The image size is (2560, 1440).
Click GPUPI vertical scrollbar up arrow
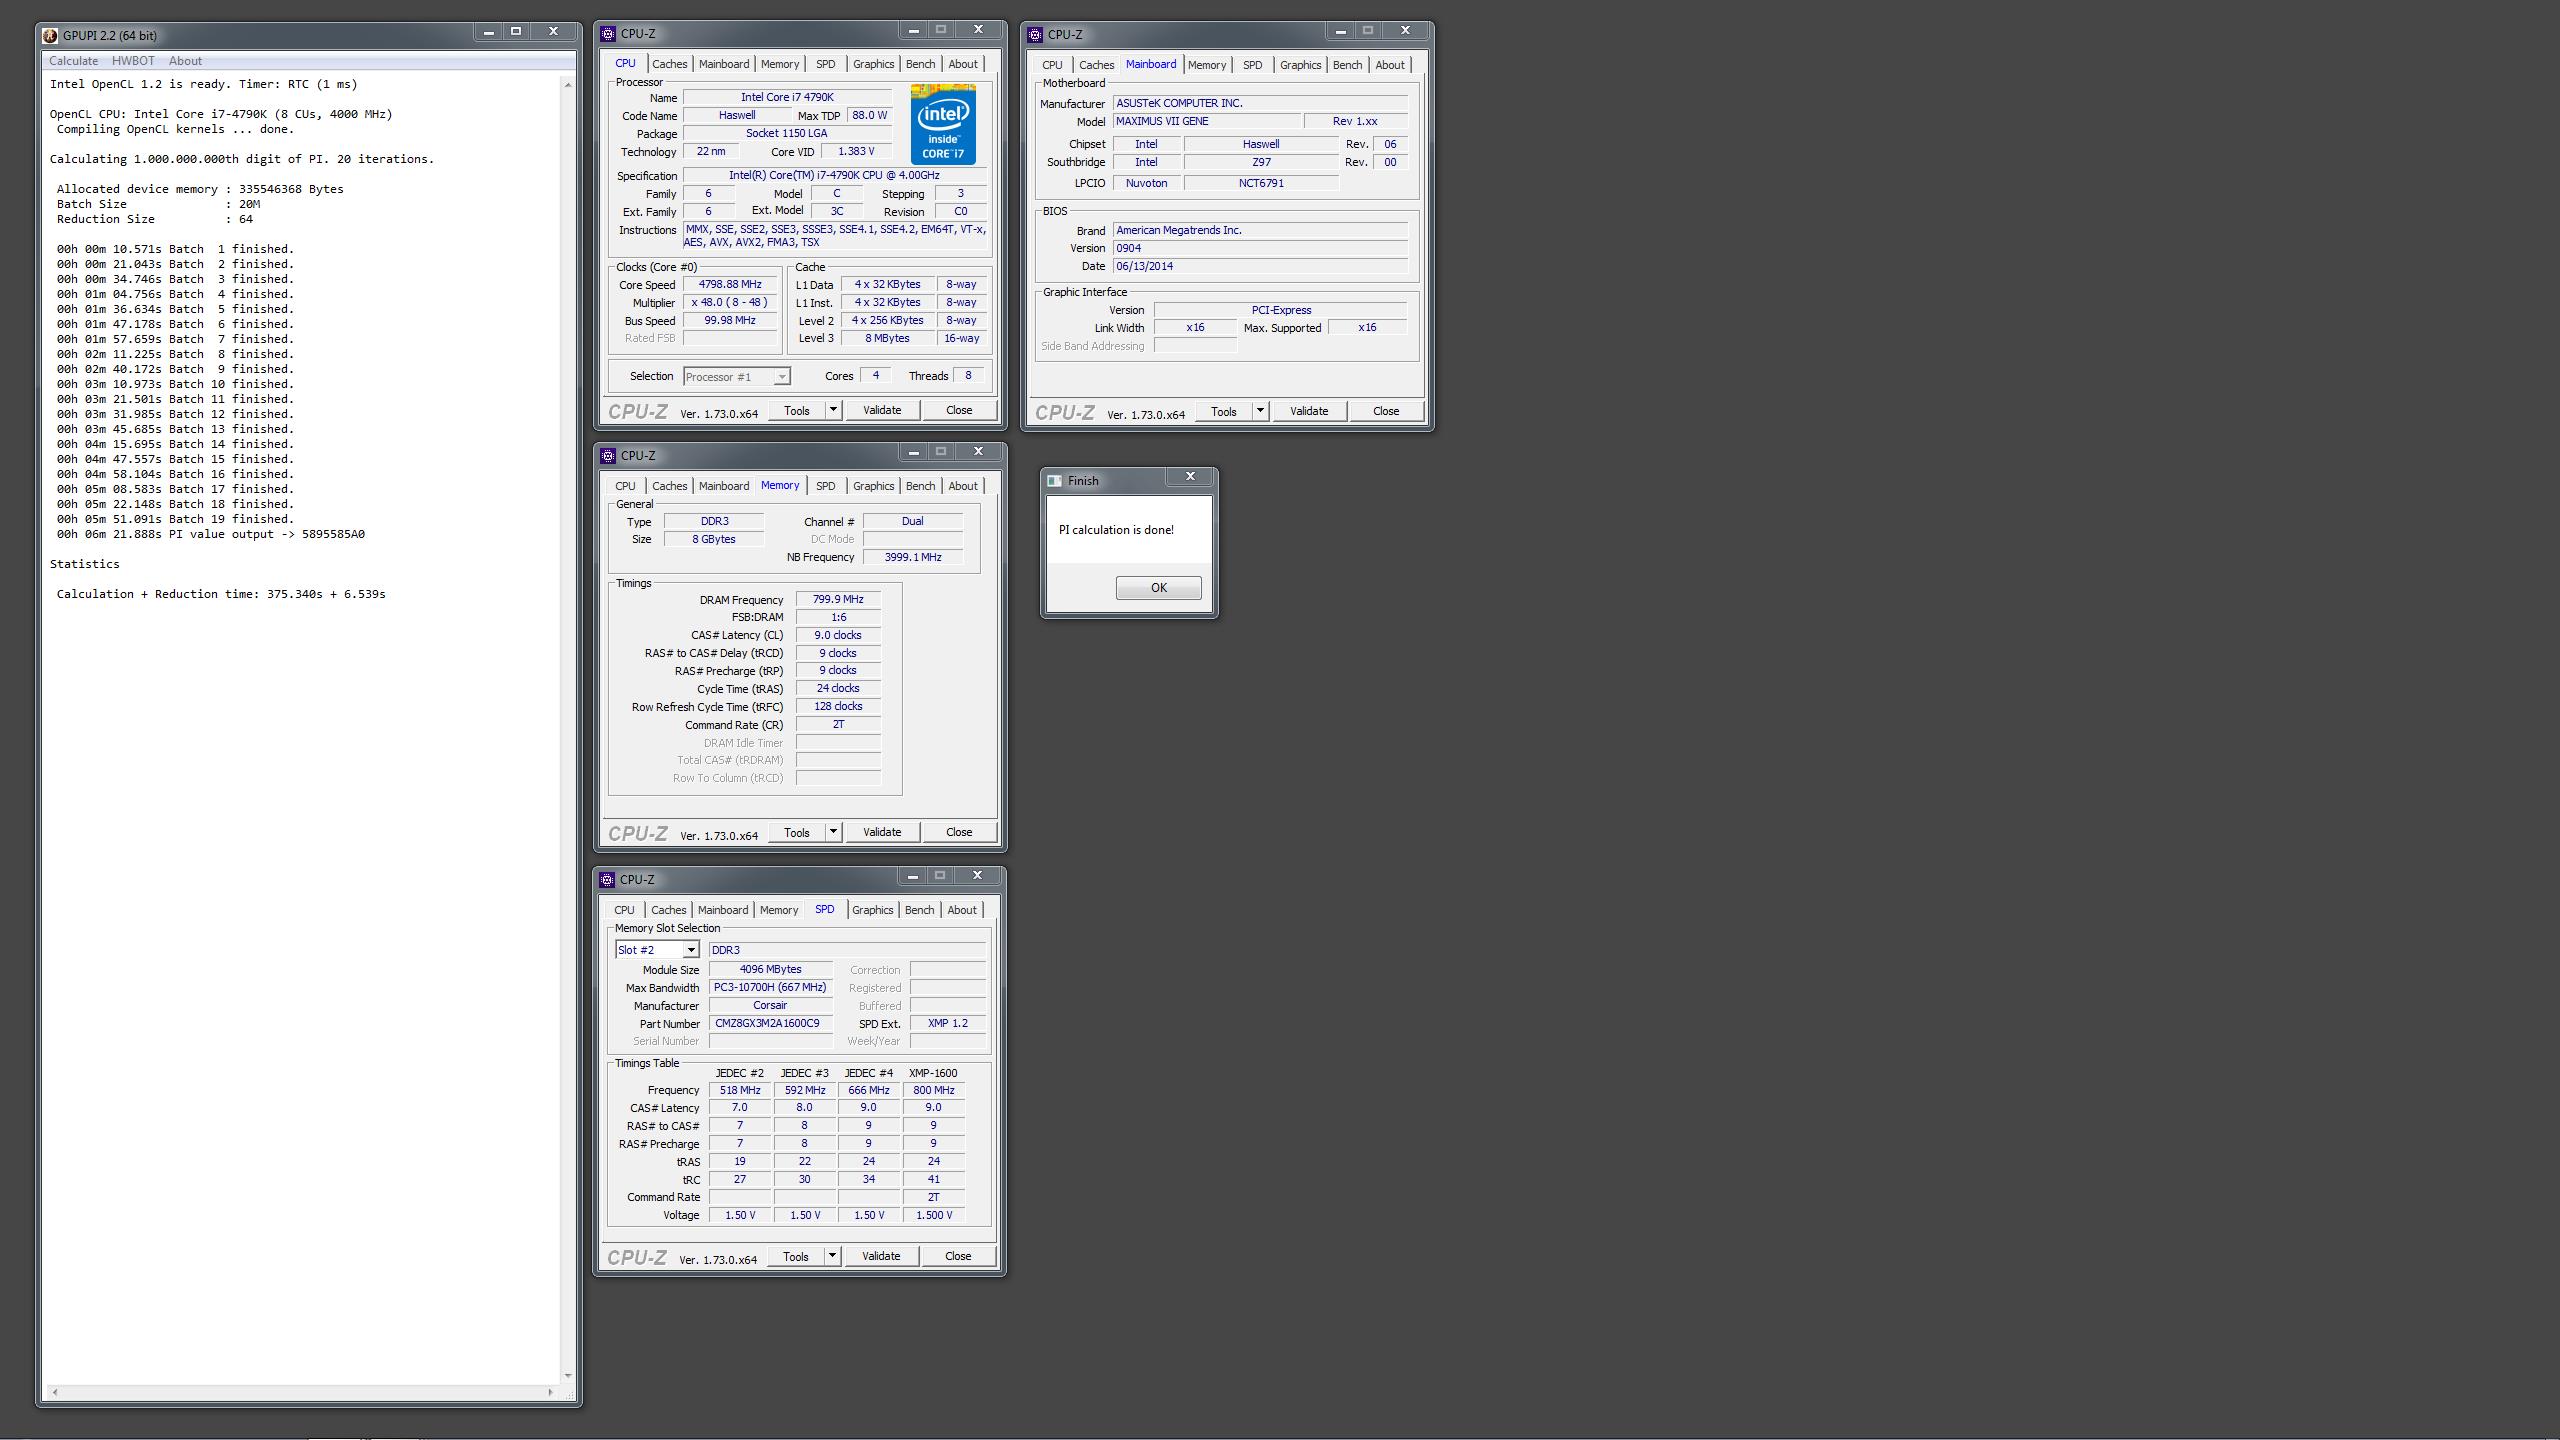[568, 85]
